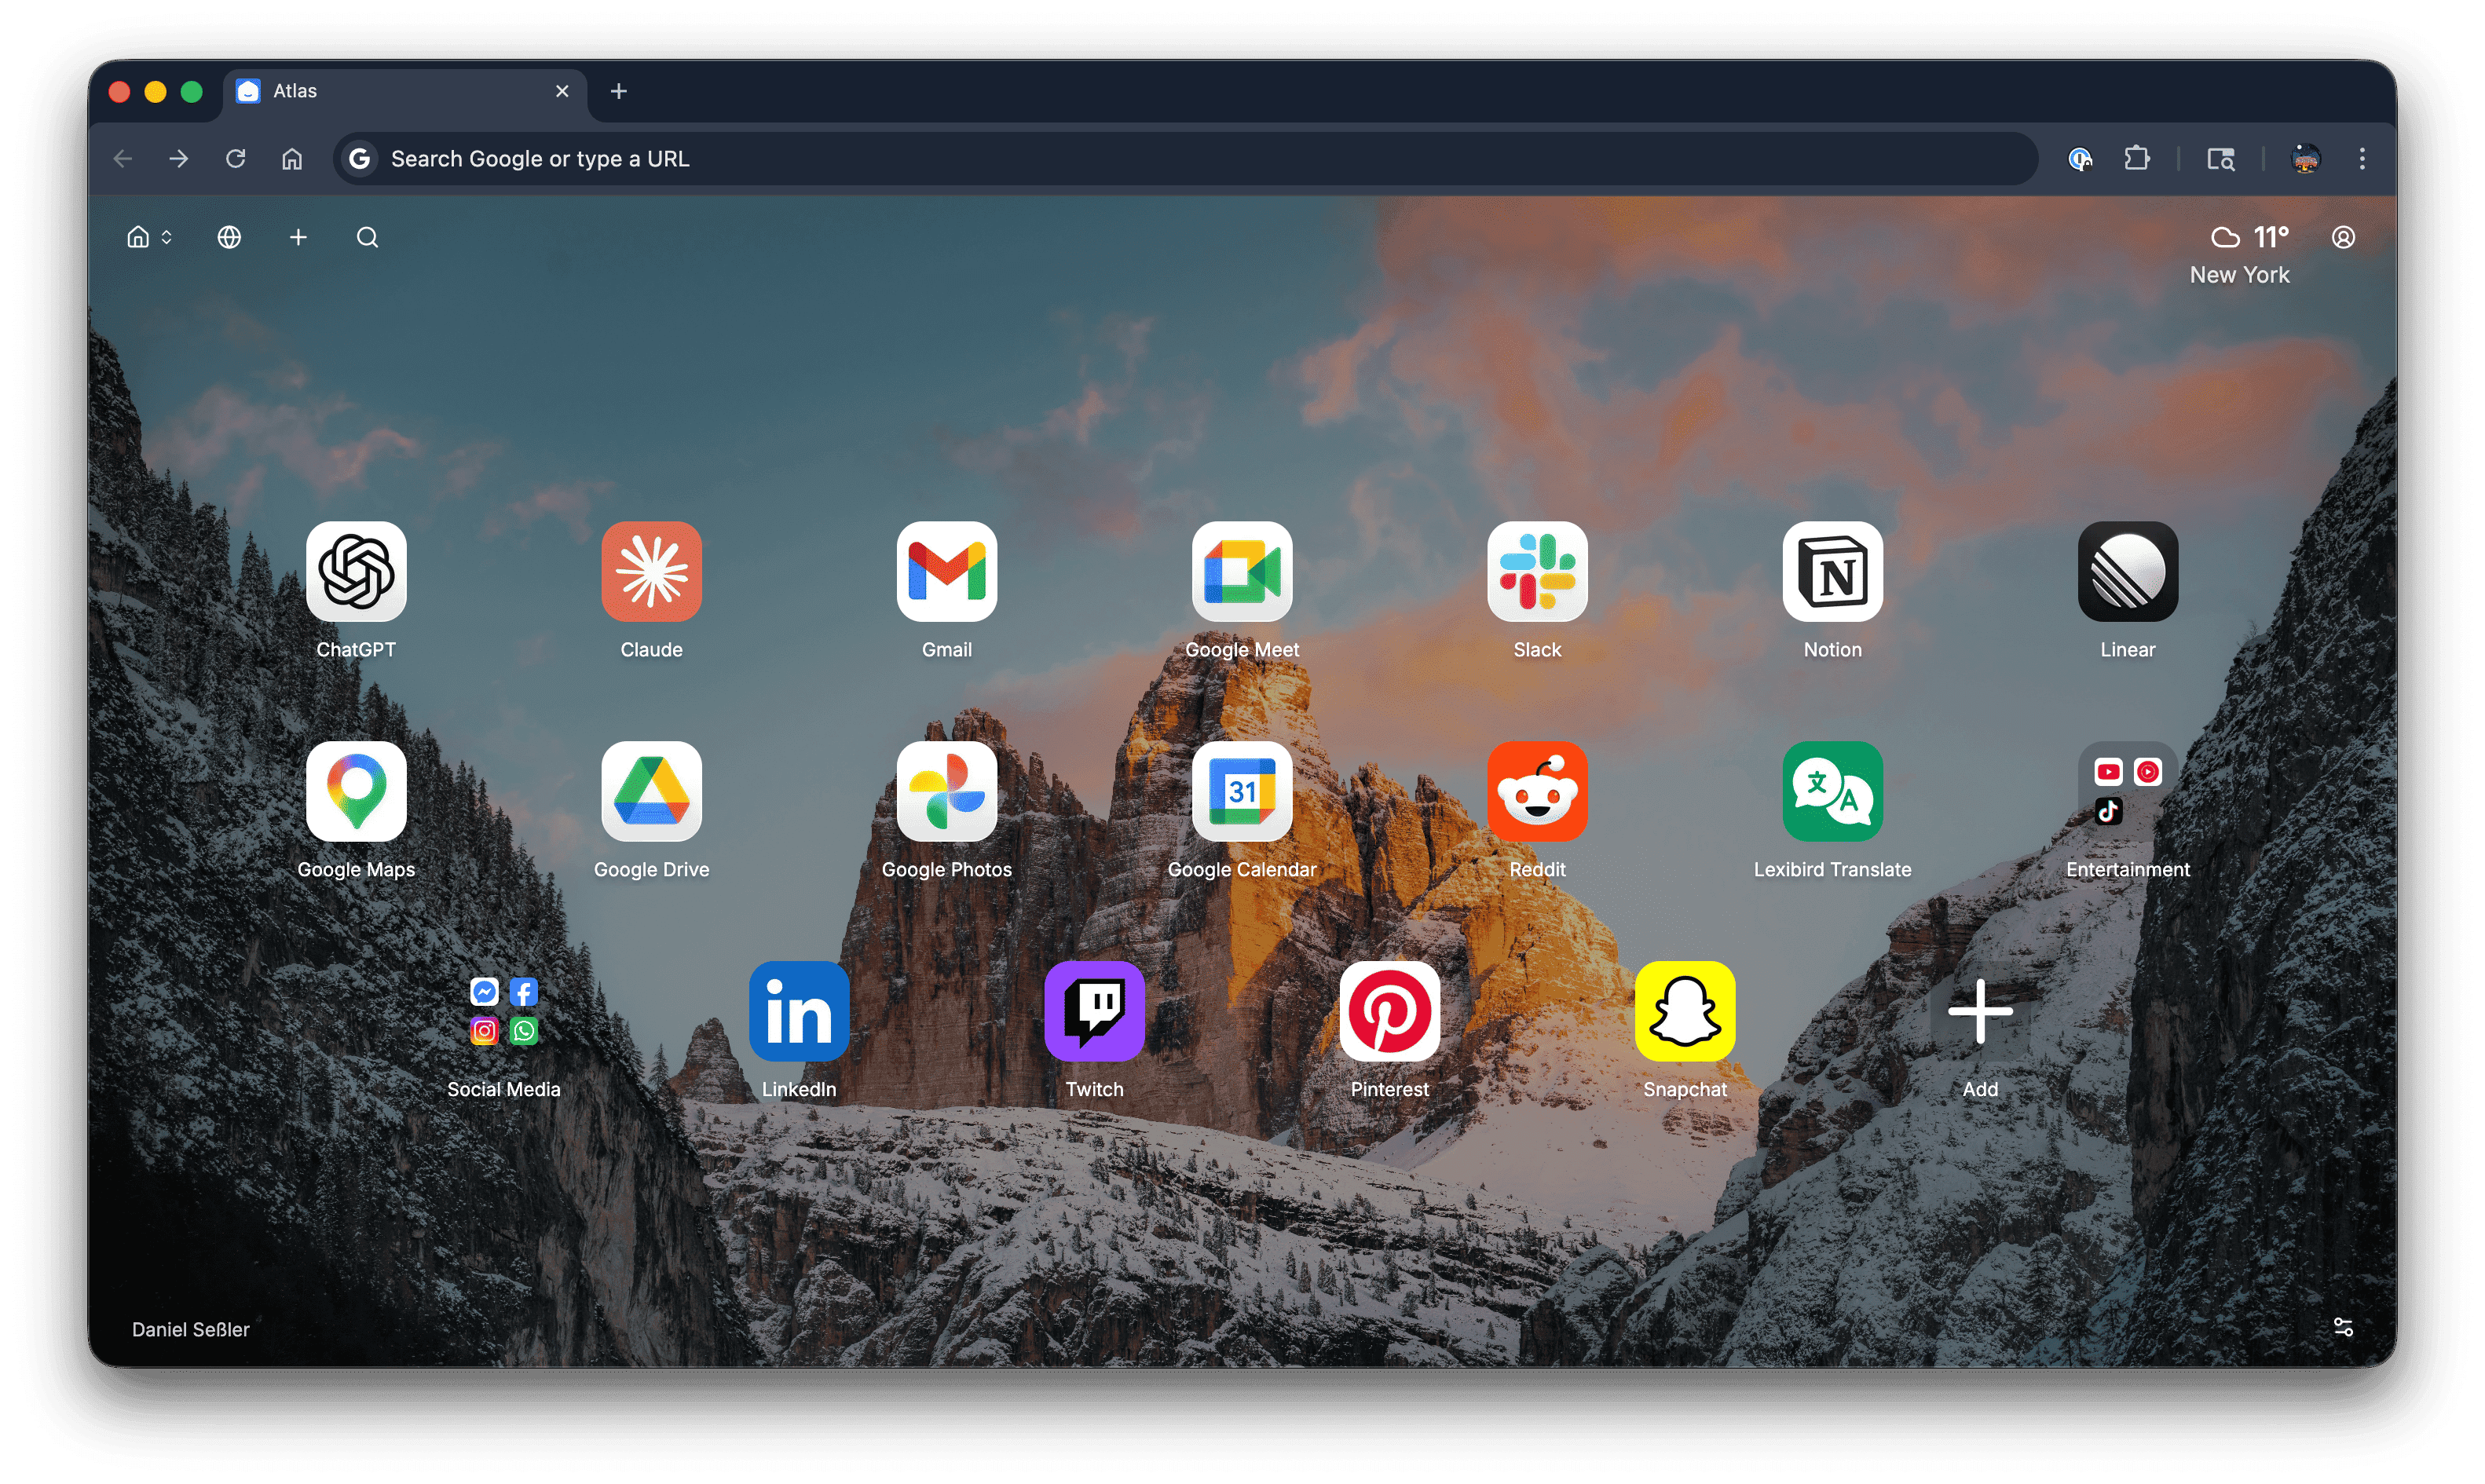This screenshot has height=1484, width=2485.
Task: Launch Gmail from the shortcut grid
Action: (946, 571)
